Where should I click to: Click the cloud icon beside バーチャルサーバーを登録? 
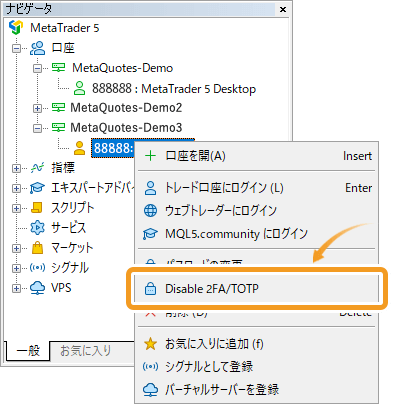pyautogui.click(x=150, y=390)
